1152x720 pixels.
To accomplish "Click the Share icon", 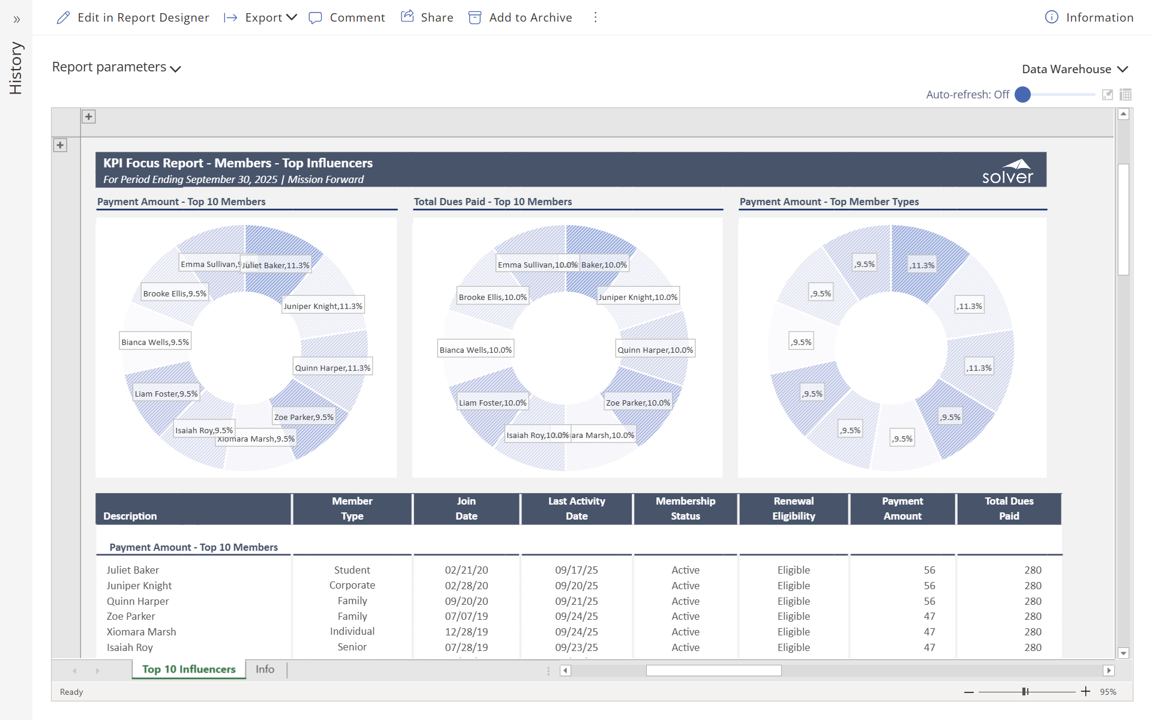I will pyautogui.click(x=407, y=17).
